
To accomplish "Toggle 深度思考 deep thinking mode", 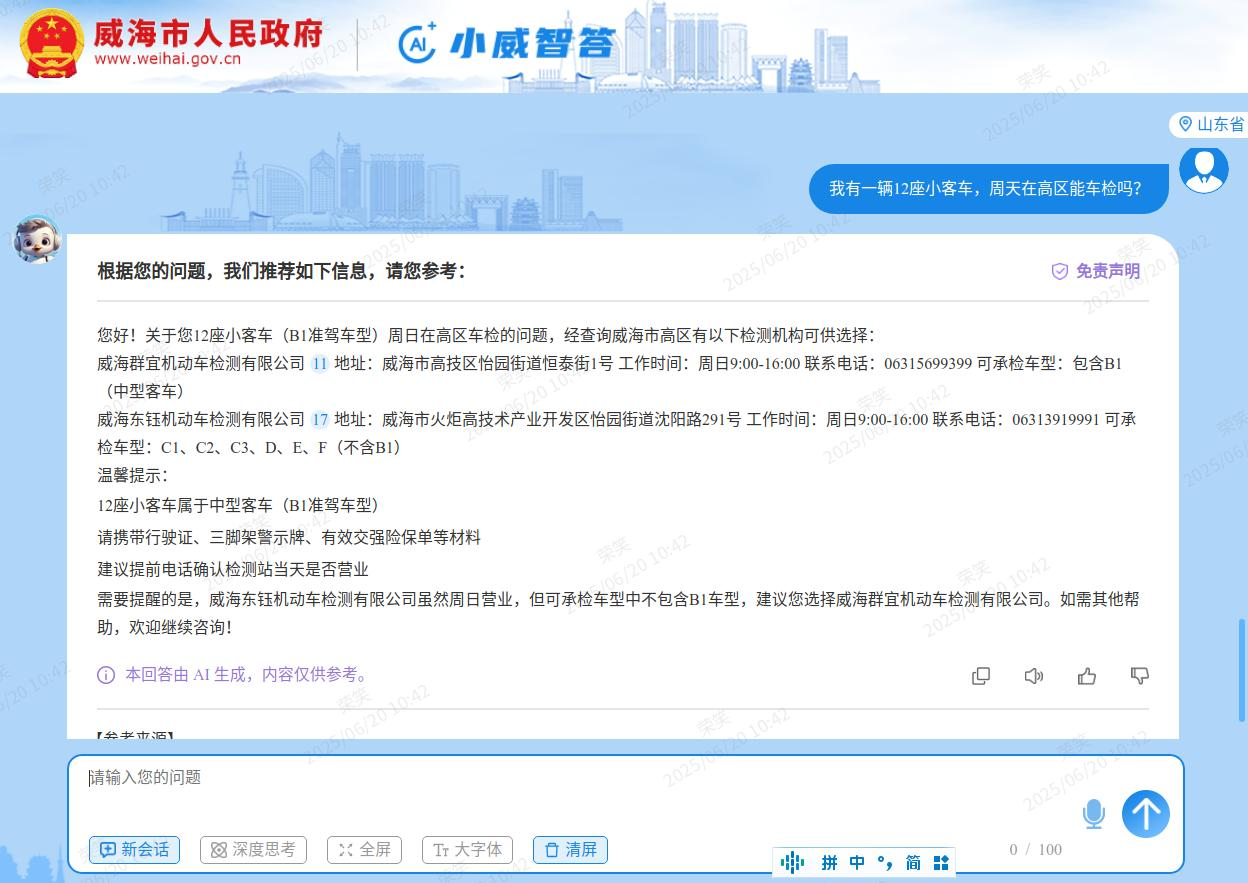I will tap(254, 850).
